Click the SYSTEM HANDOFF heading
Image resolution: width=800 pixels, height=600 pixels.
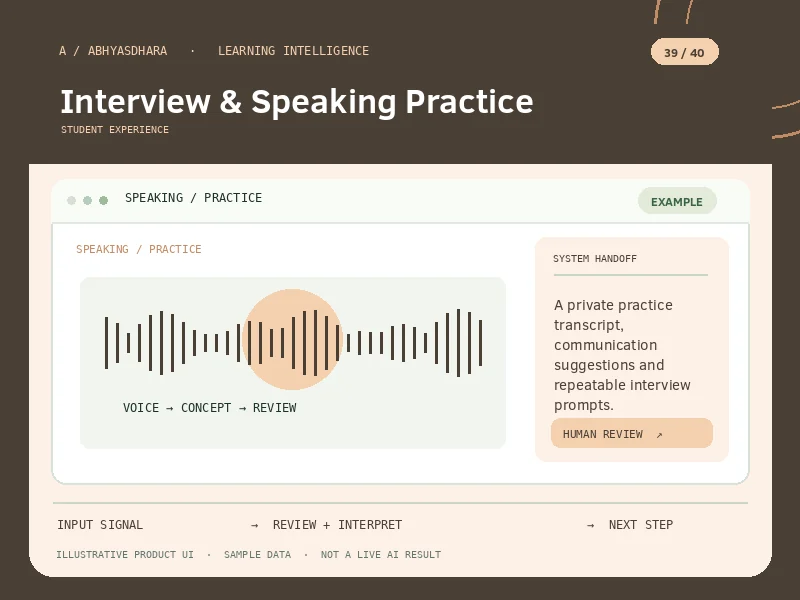click(595, 258)
